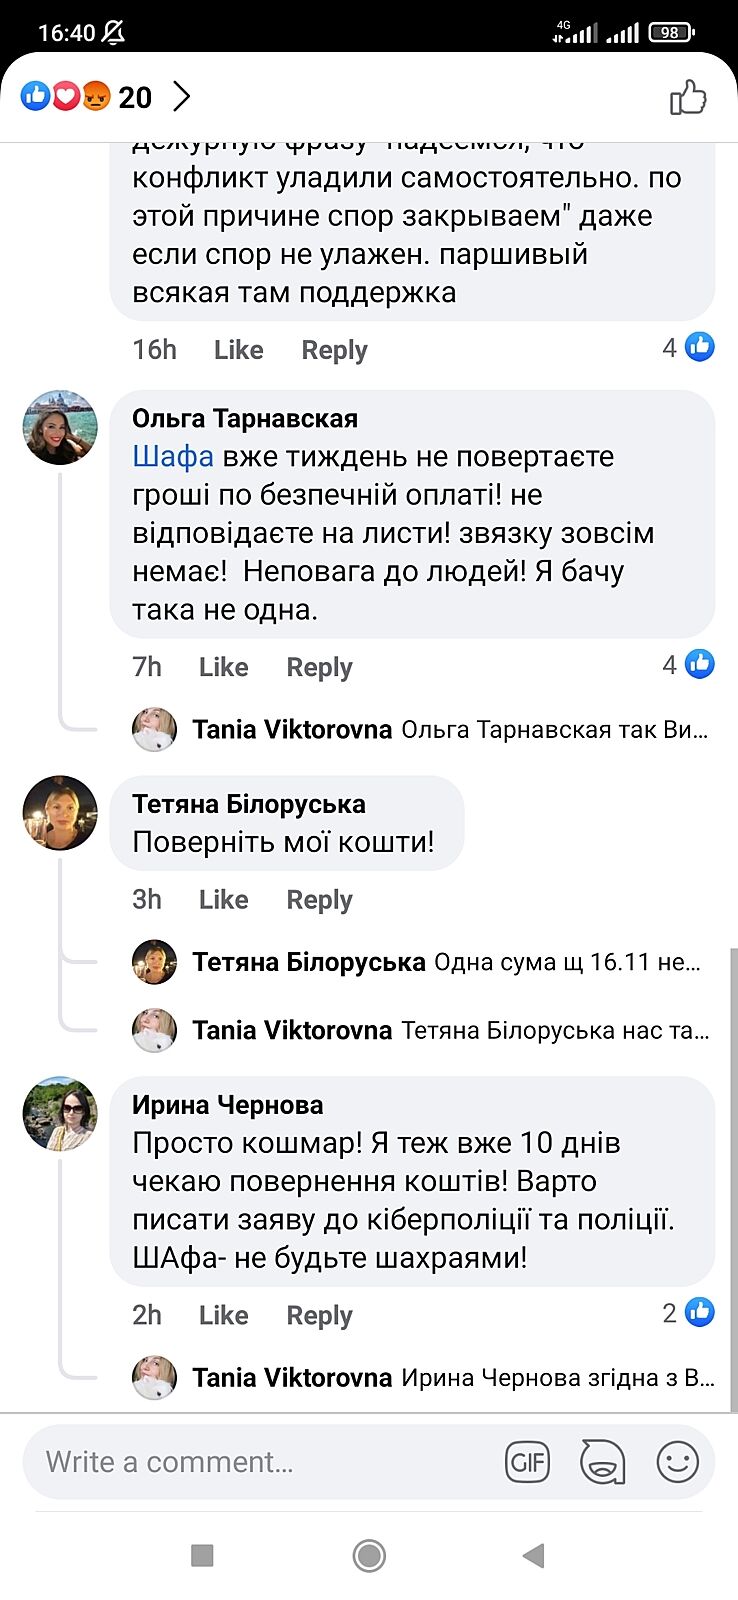
Task: View likes on Ольга Тарнавская's comment
Action: 688,664
